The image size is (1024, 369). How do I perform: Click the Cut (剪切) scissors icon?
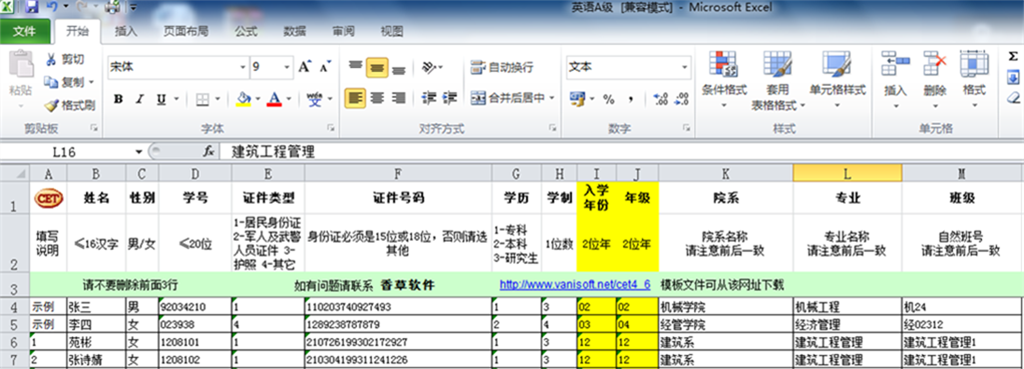click(51, 60)
